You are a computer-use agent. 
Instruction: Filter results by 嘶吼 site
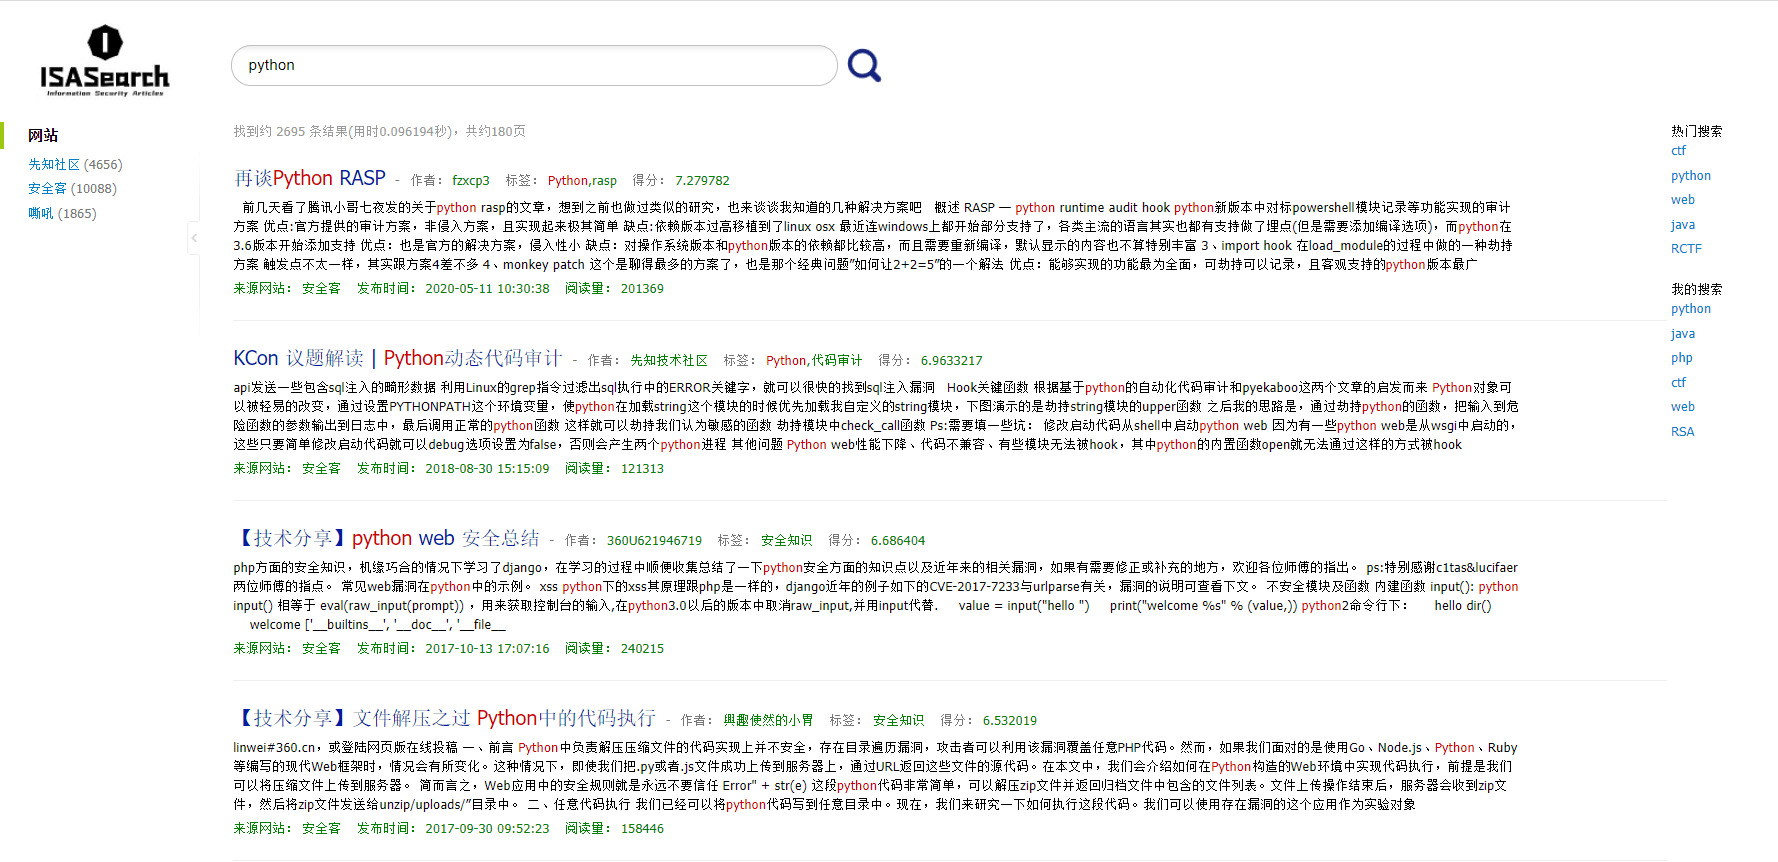pos(62,213)
